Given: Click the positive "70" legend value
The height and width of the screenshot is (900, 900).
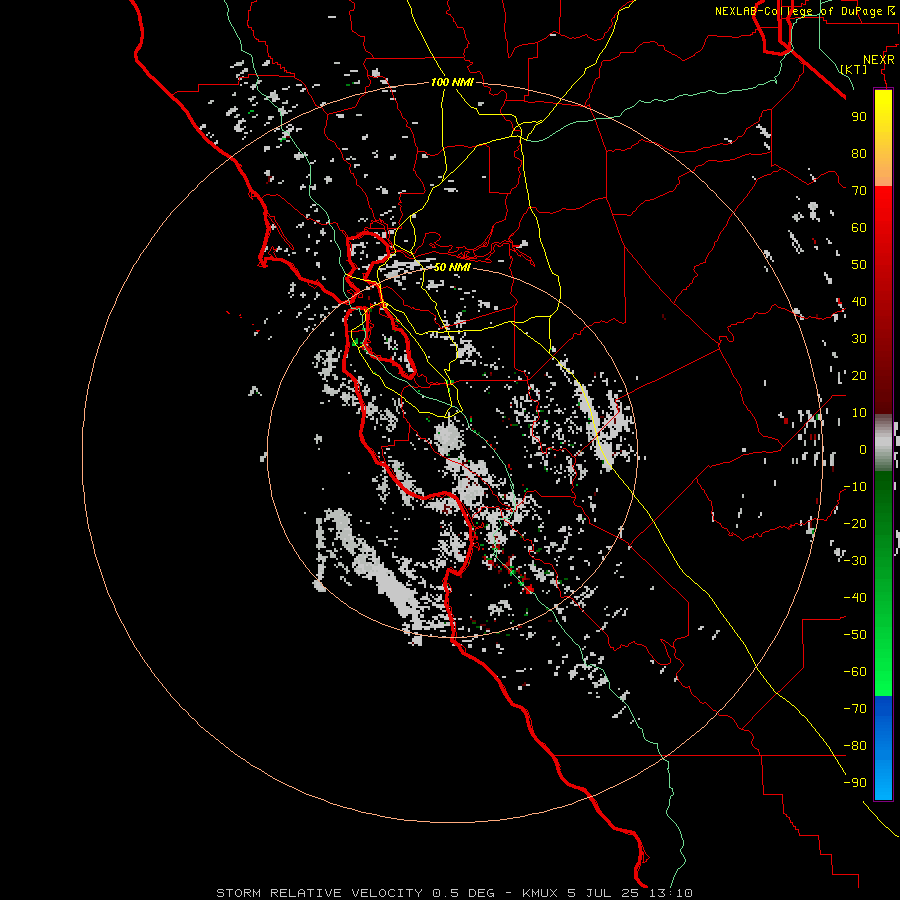Looking at the screenshot, I should point(859,191).
